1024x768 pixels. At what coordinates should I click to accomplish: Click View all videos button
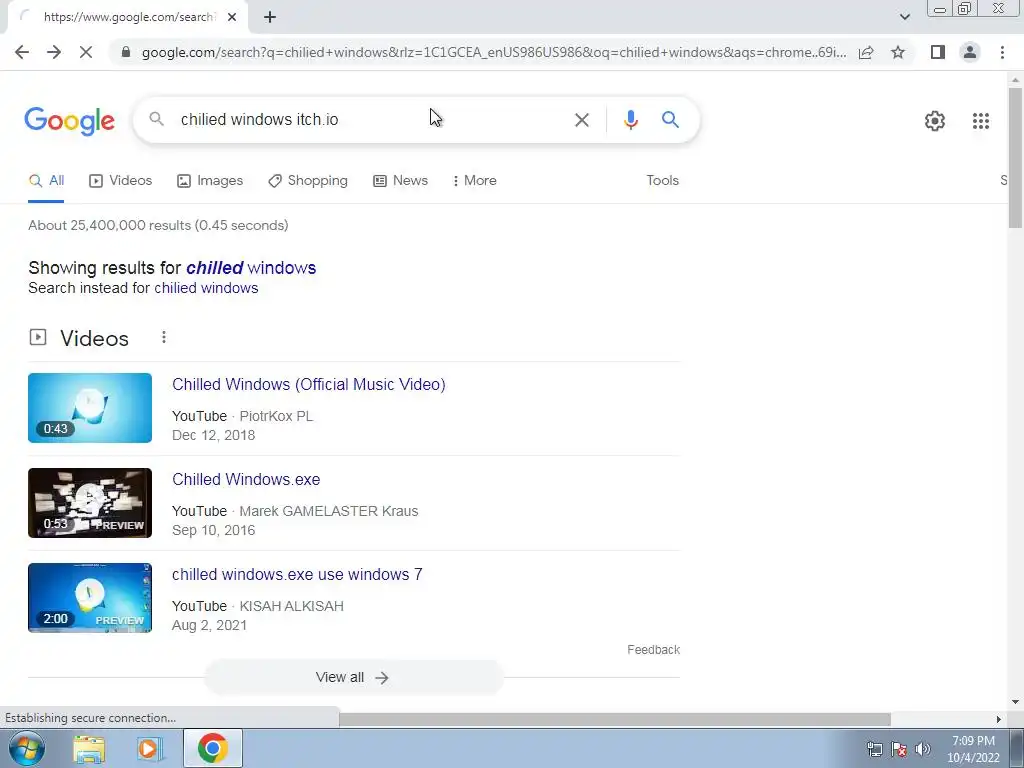coord(353,677)
